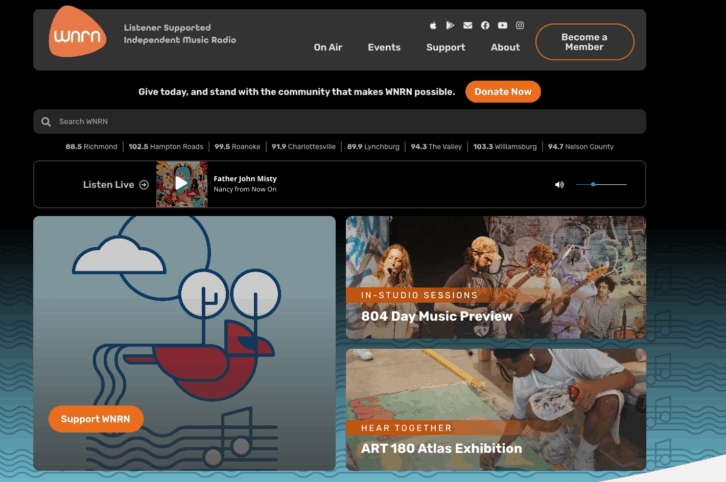This screenshot has height=482, width=726.
Task: Play the live stream
Action: click(182, 184)
